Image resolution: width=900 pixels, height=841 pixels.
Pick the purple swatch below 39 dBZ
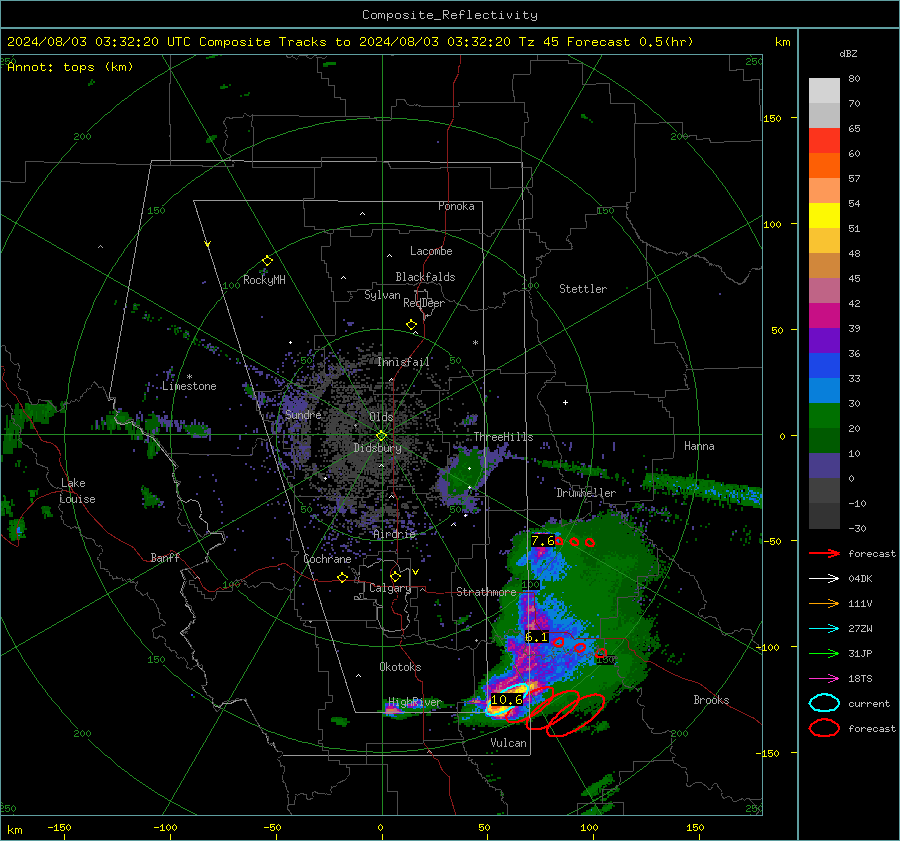pyautogui.click(x=824, y=340)
